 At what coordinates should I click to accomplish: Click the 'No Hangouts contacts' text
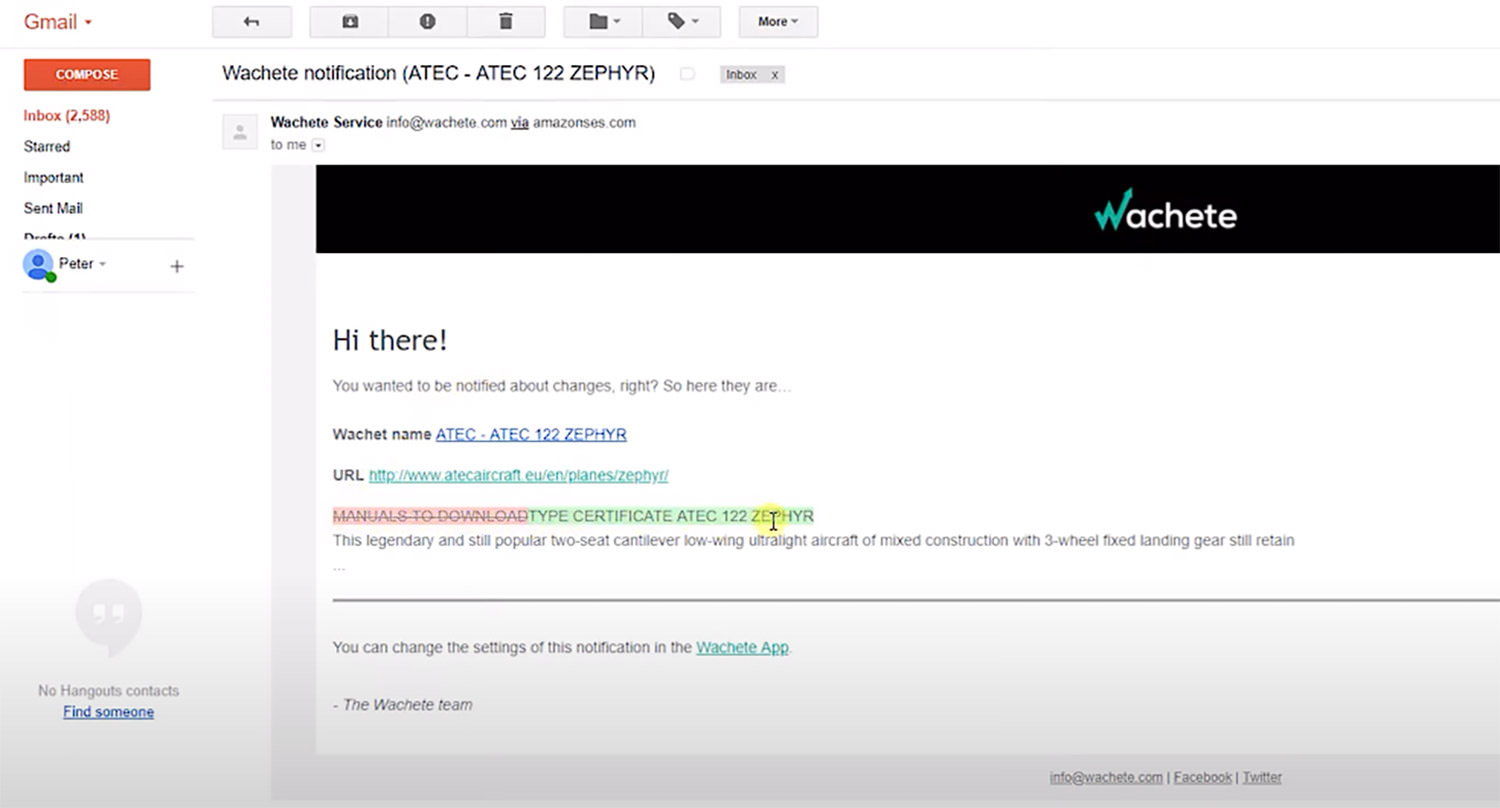(x=108, y=691)
